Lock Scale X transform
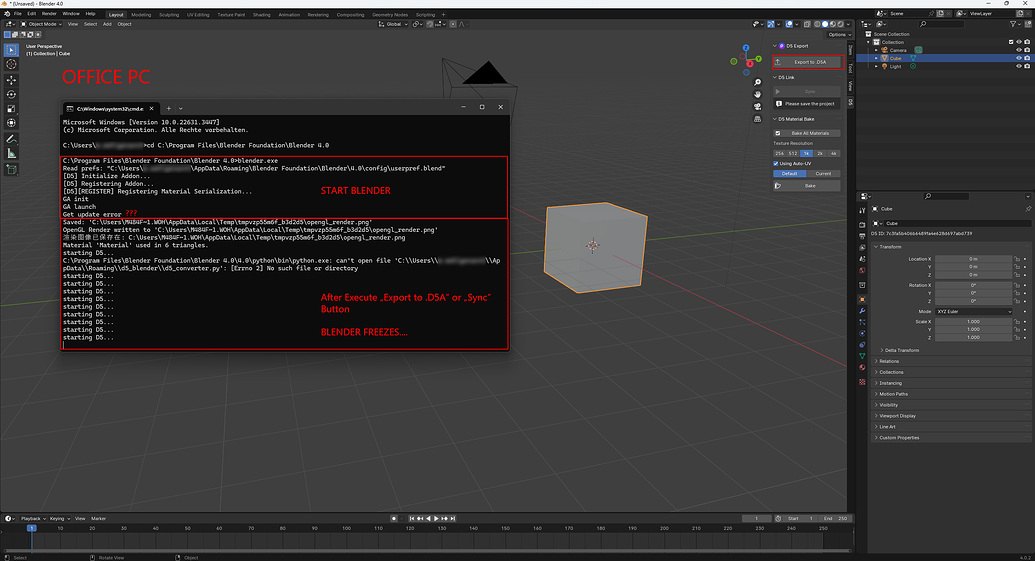 point(1017,321)
